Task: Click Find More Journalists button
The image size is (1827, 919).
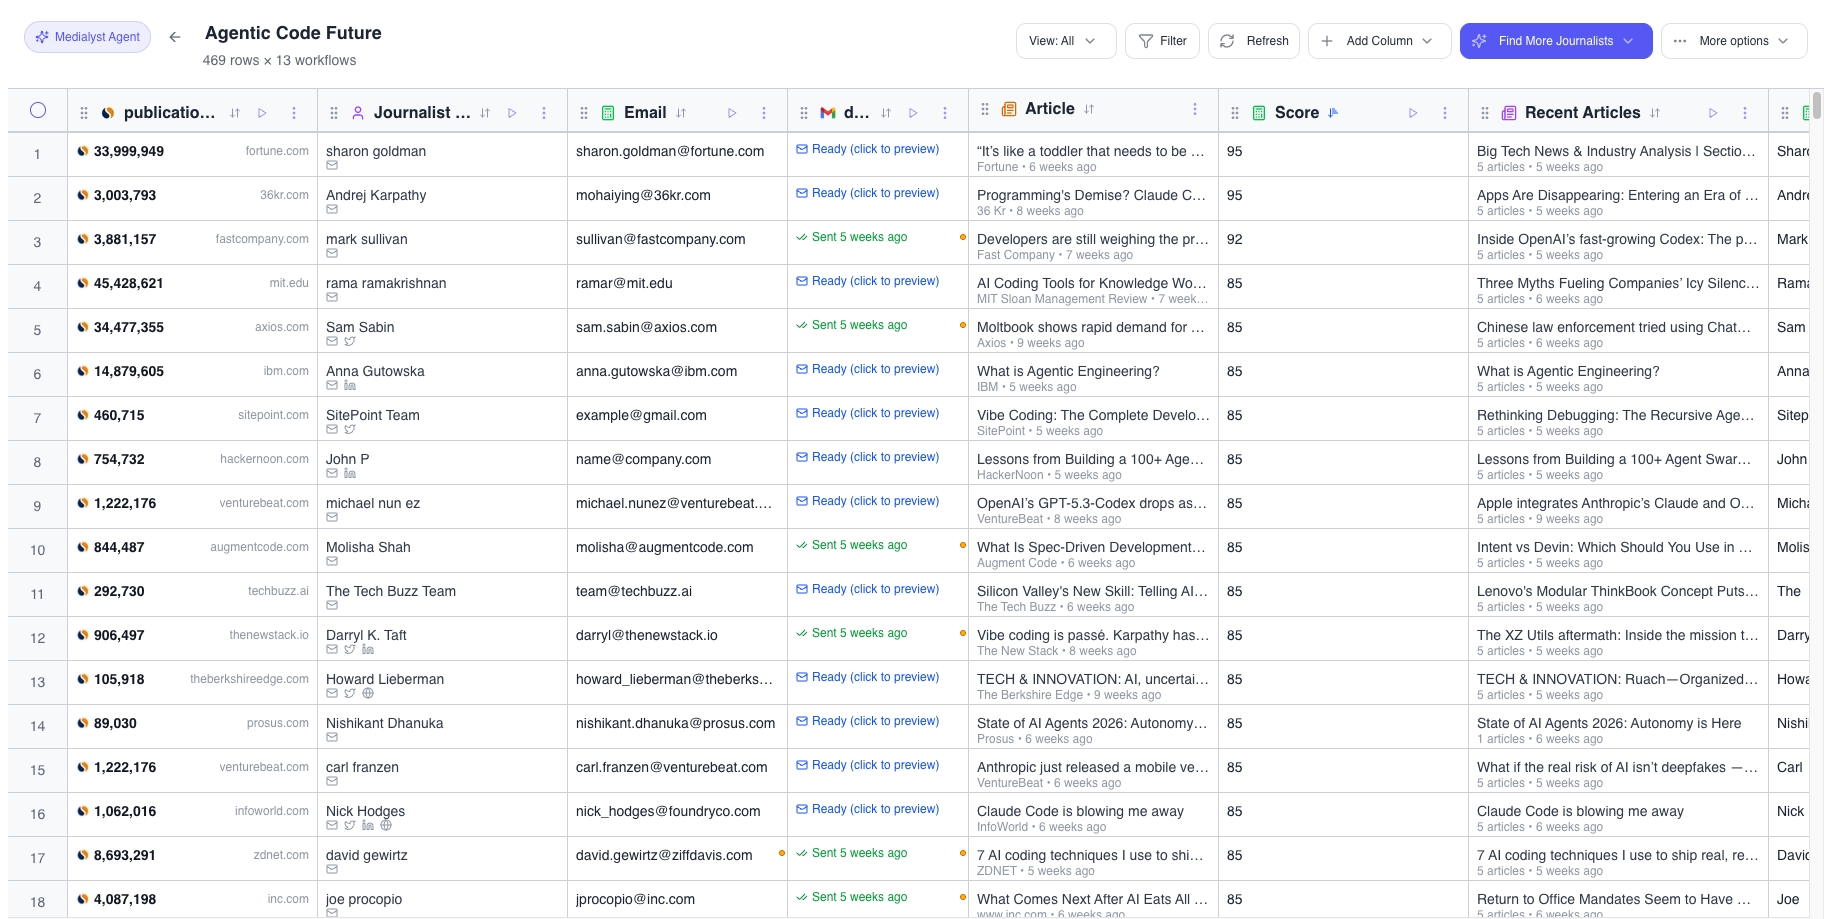Action: click(x=1556, y=41)
